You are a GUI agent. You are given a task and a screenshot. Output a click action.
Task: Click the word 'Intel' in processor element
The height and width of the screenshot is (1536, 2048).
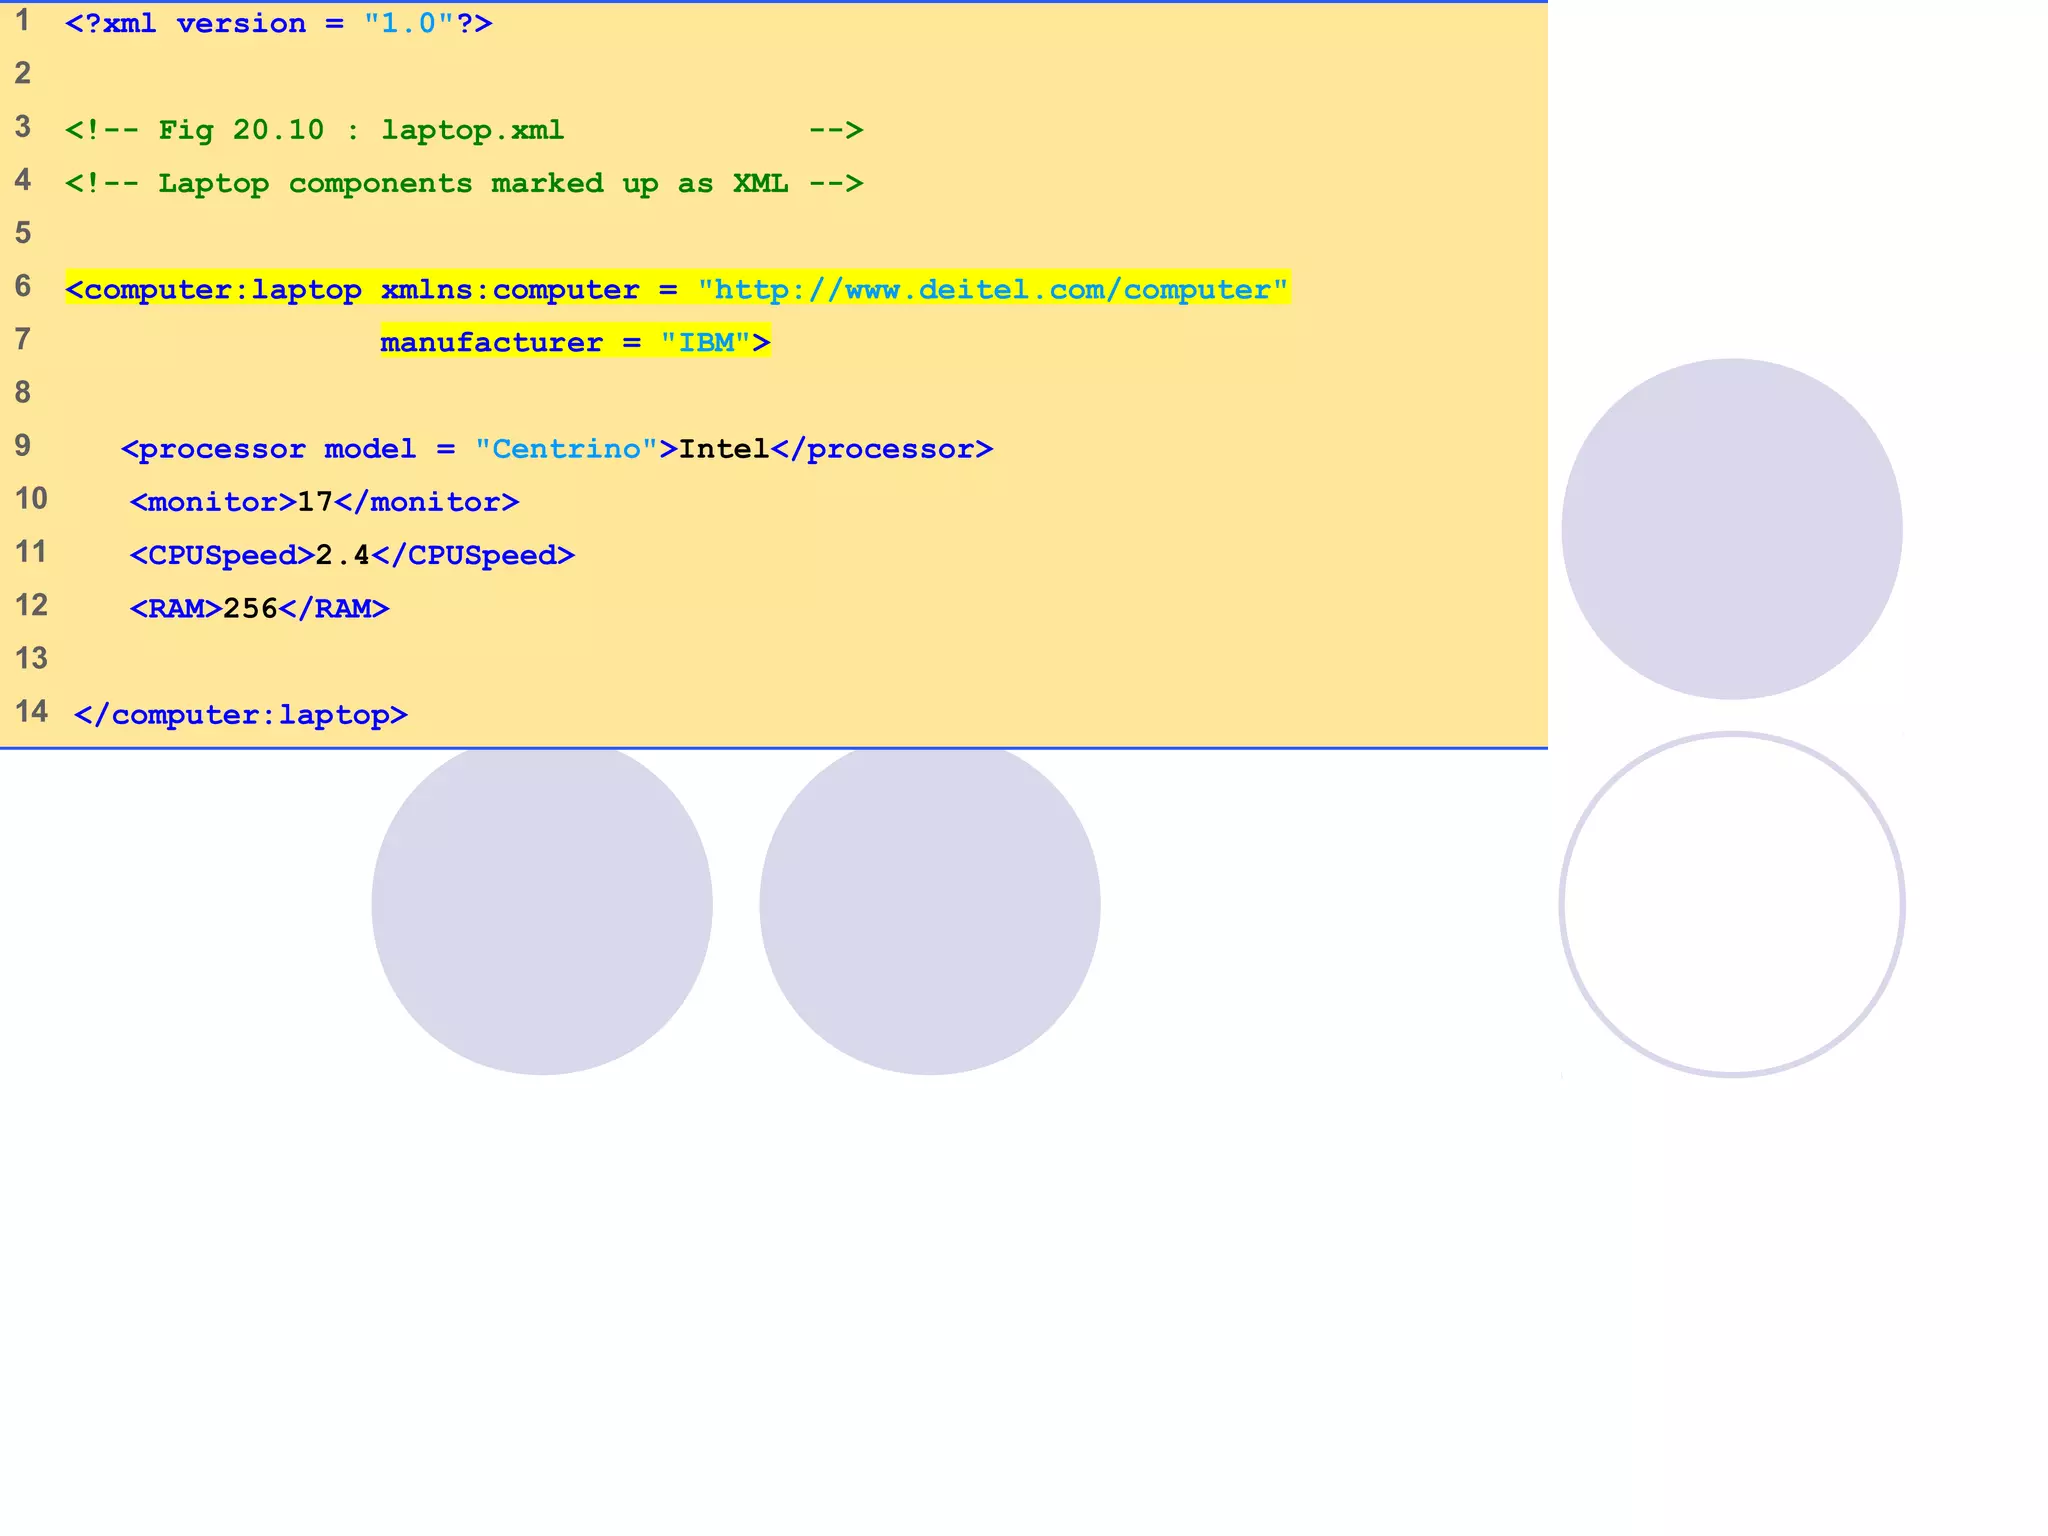click(x=724, y=449)
